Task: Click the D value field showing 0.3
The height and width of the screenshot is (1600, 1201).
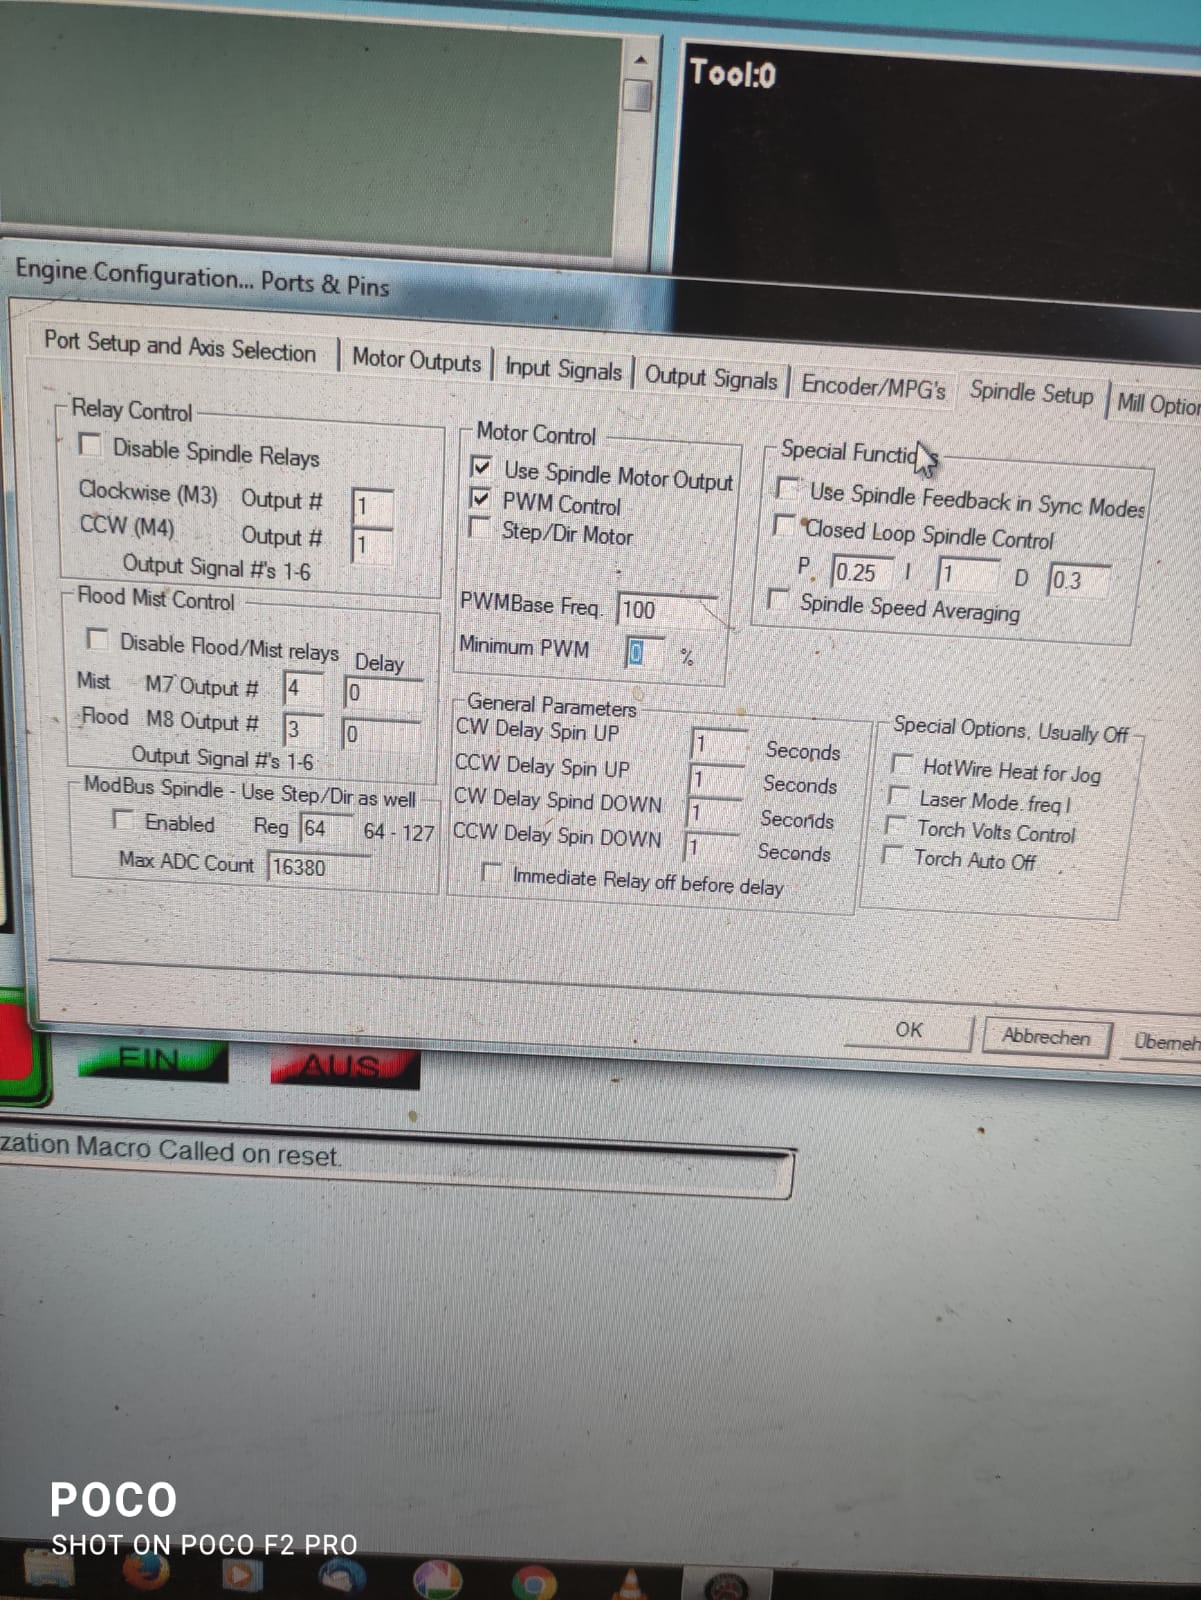Action: (x=1078, y=580)
